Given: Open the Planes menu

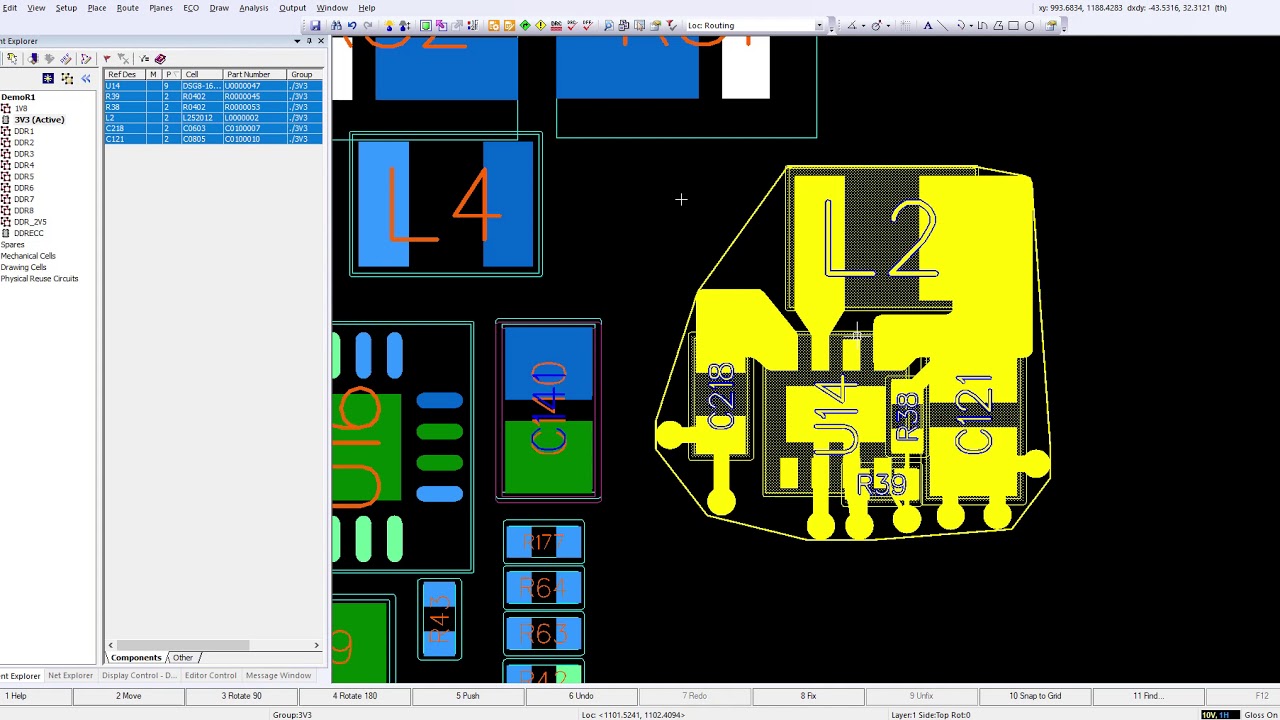Looking at the screenshot, I should 160,8.
